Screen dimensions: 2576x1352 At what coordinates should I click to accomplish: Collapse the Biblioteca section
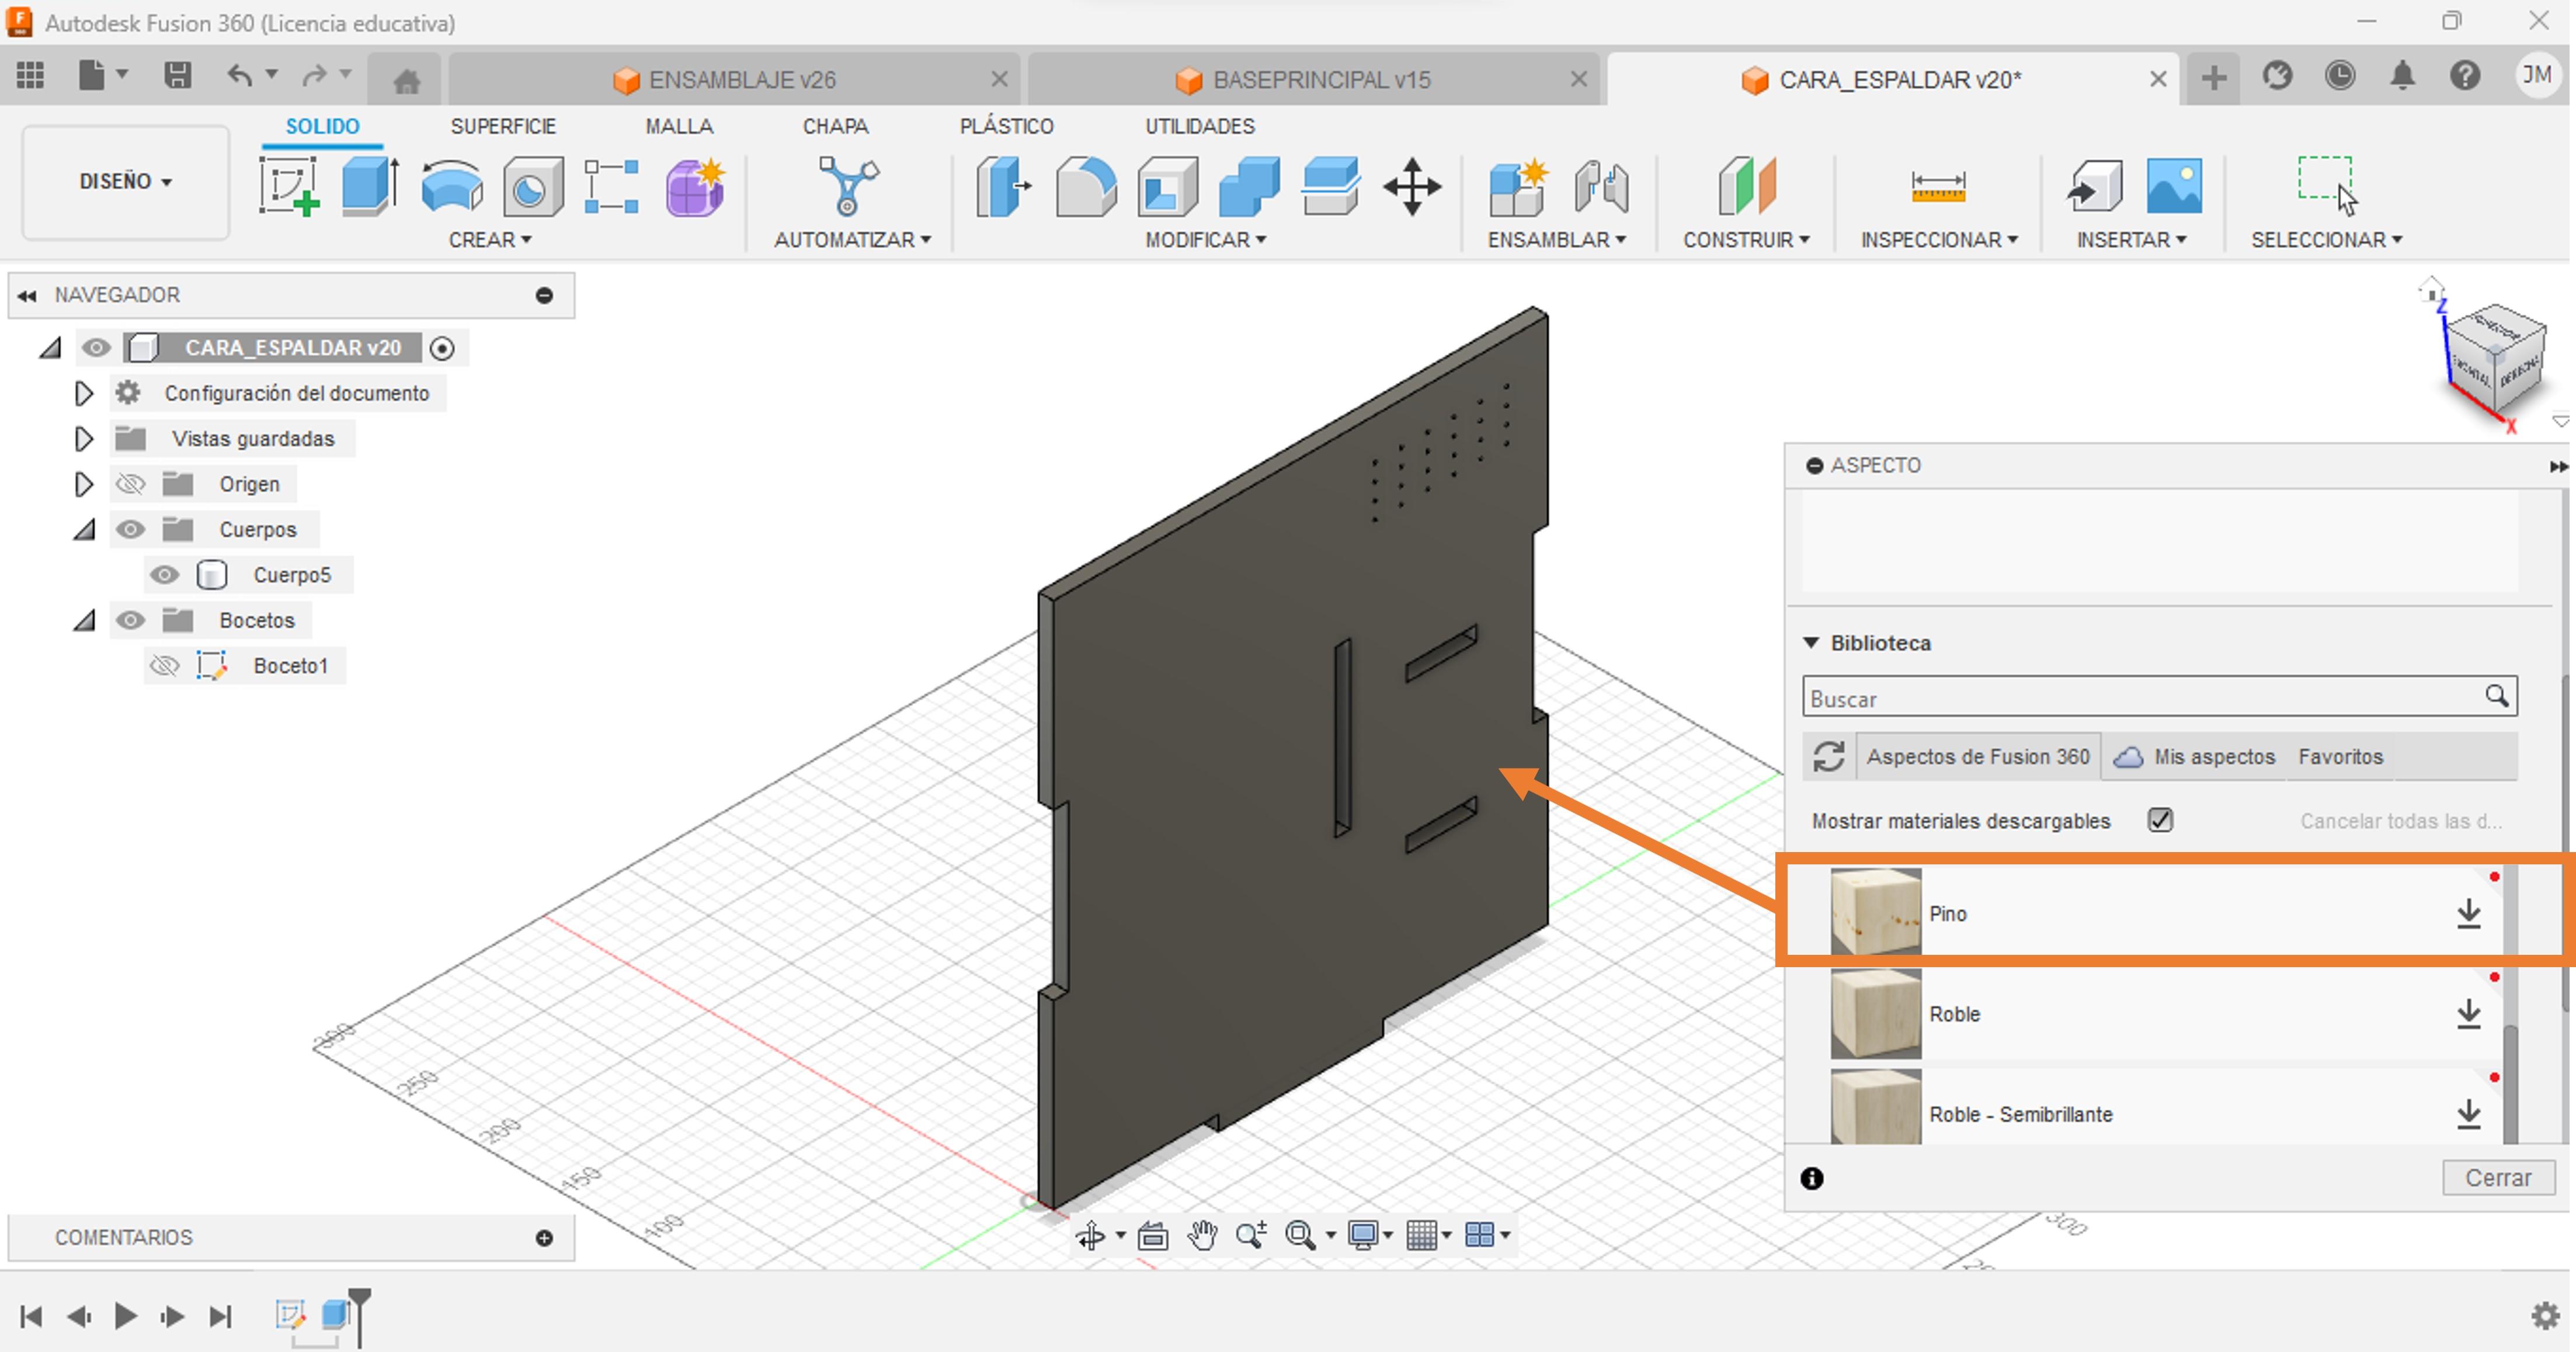[x=1811, y=642]
